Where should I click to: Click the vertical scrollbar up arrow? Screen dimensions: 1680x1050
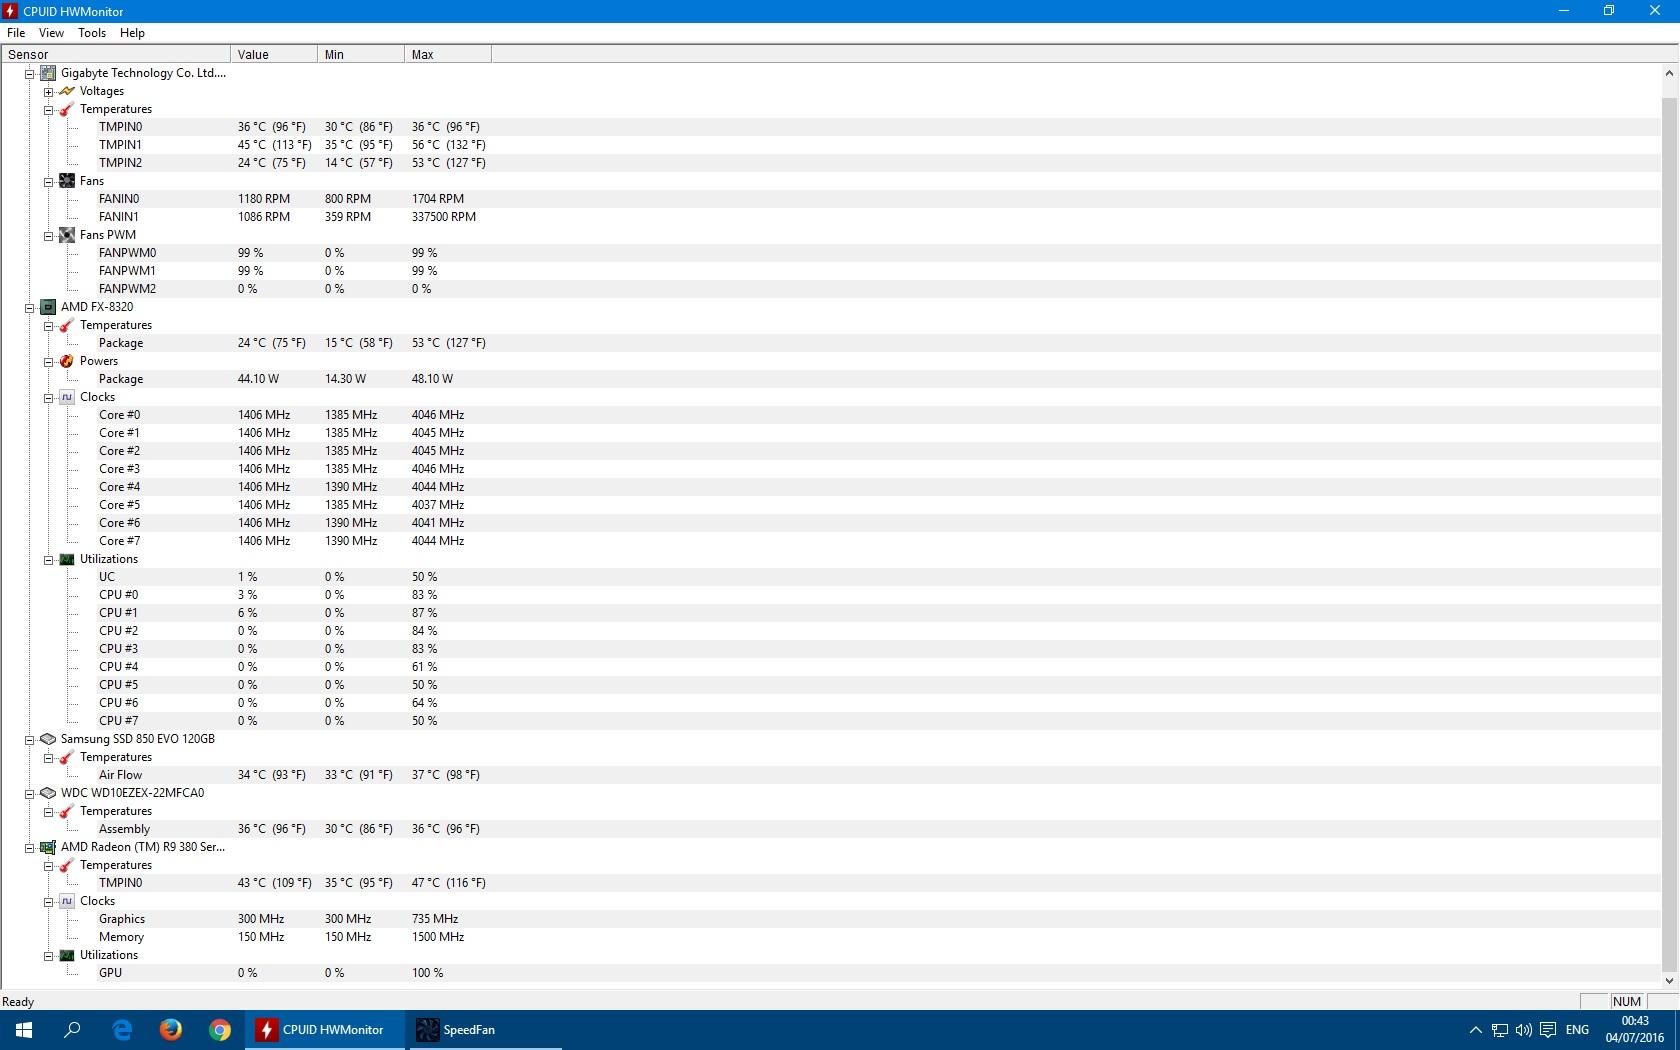(x=1669, y=73)
